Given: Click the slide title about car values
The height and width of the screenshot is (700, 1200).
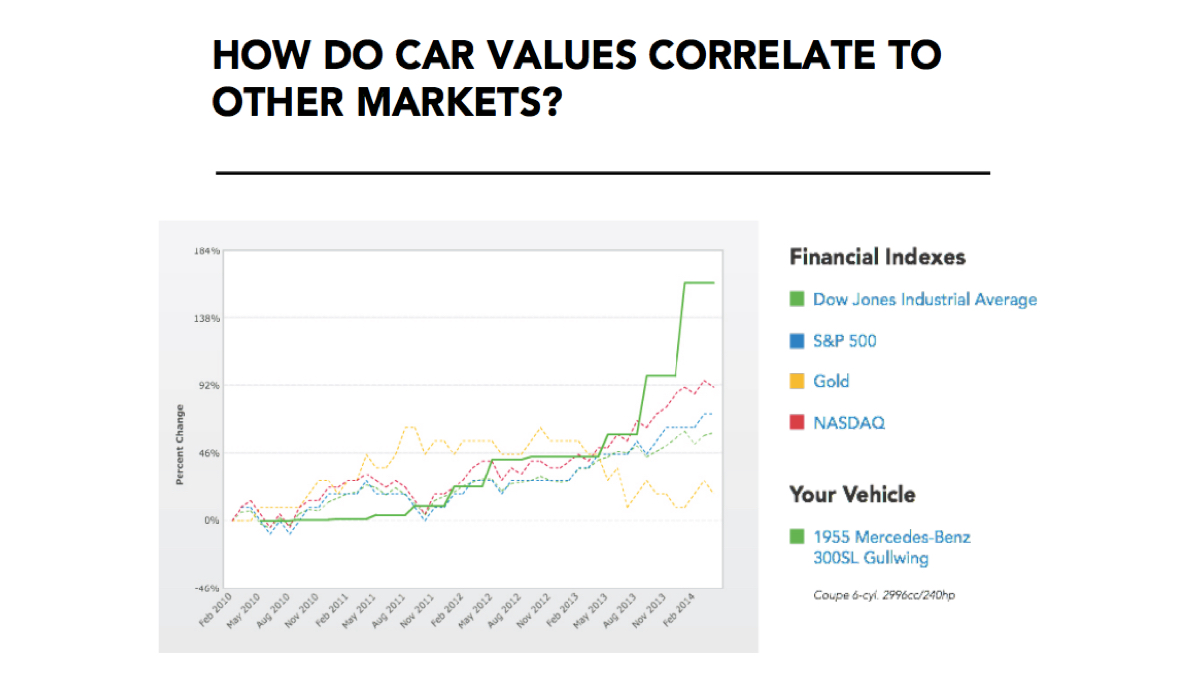Looking at the screenshot, I should (x=576, y=79).
